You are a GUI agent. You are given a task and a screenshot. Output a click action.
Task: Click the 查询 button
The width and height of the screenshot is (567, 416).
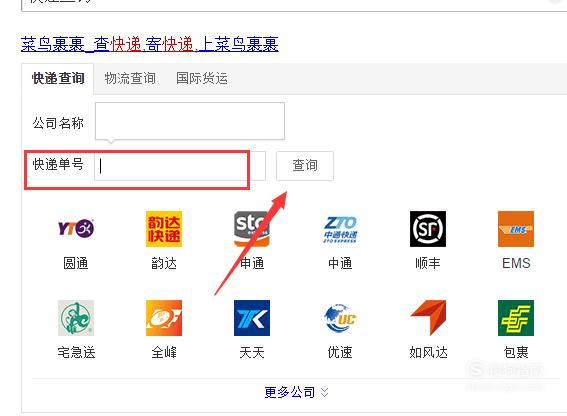point(305,166)
